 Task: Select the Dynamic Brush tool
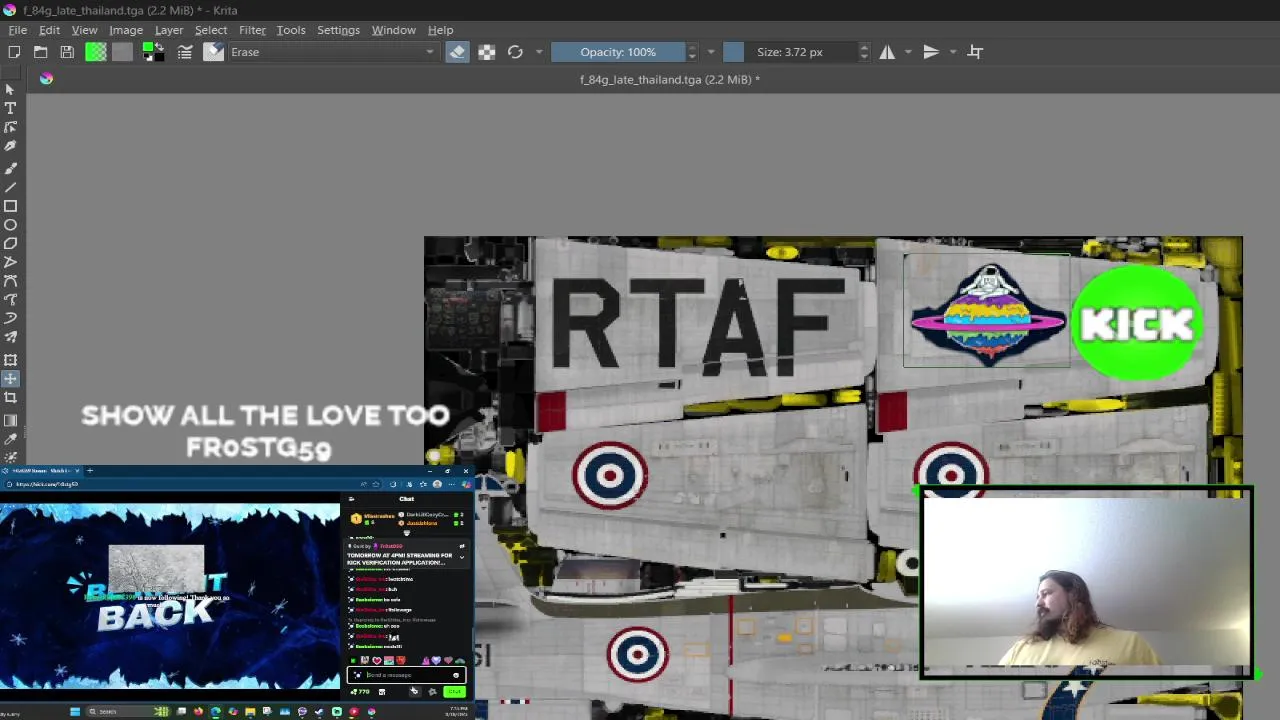point(10,319)
